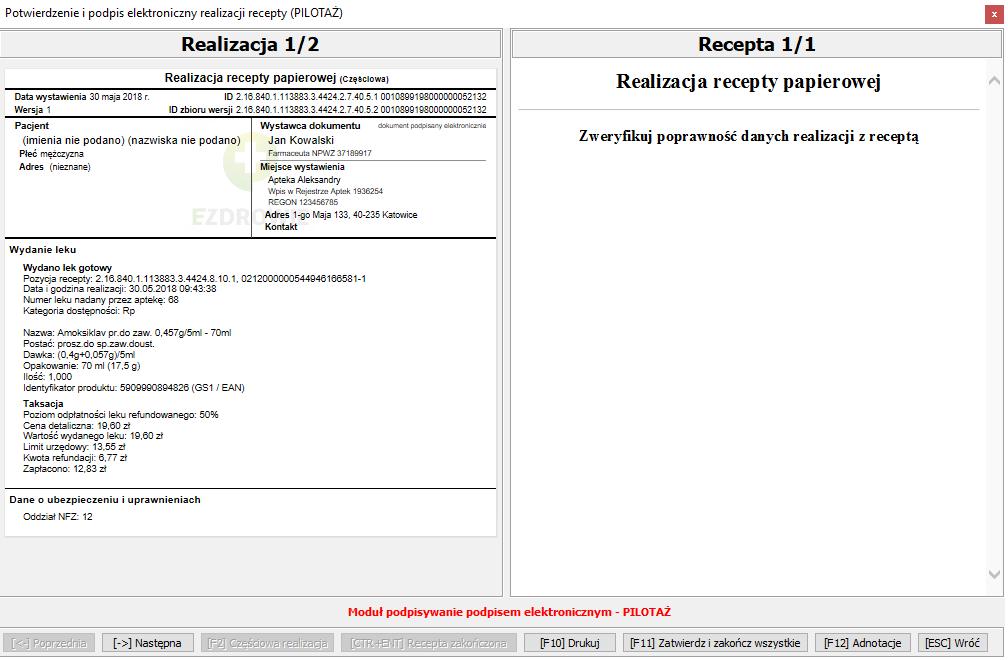Click 'Cena detaliczna: 19,60 zł'

[x=76, y=425]
